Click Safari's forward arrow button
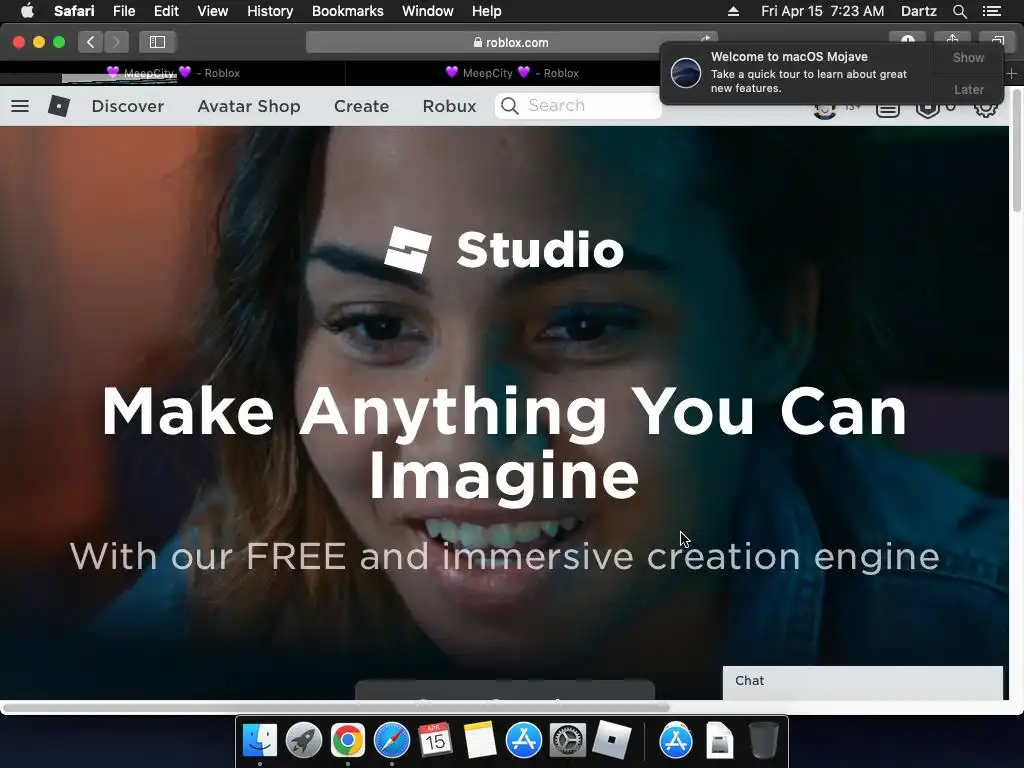Image resolution: width=1024 pixels, height=768 pixels. pos(116,42)
